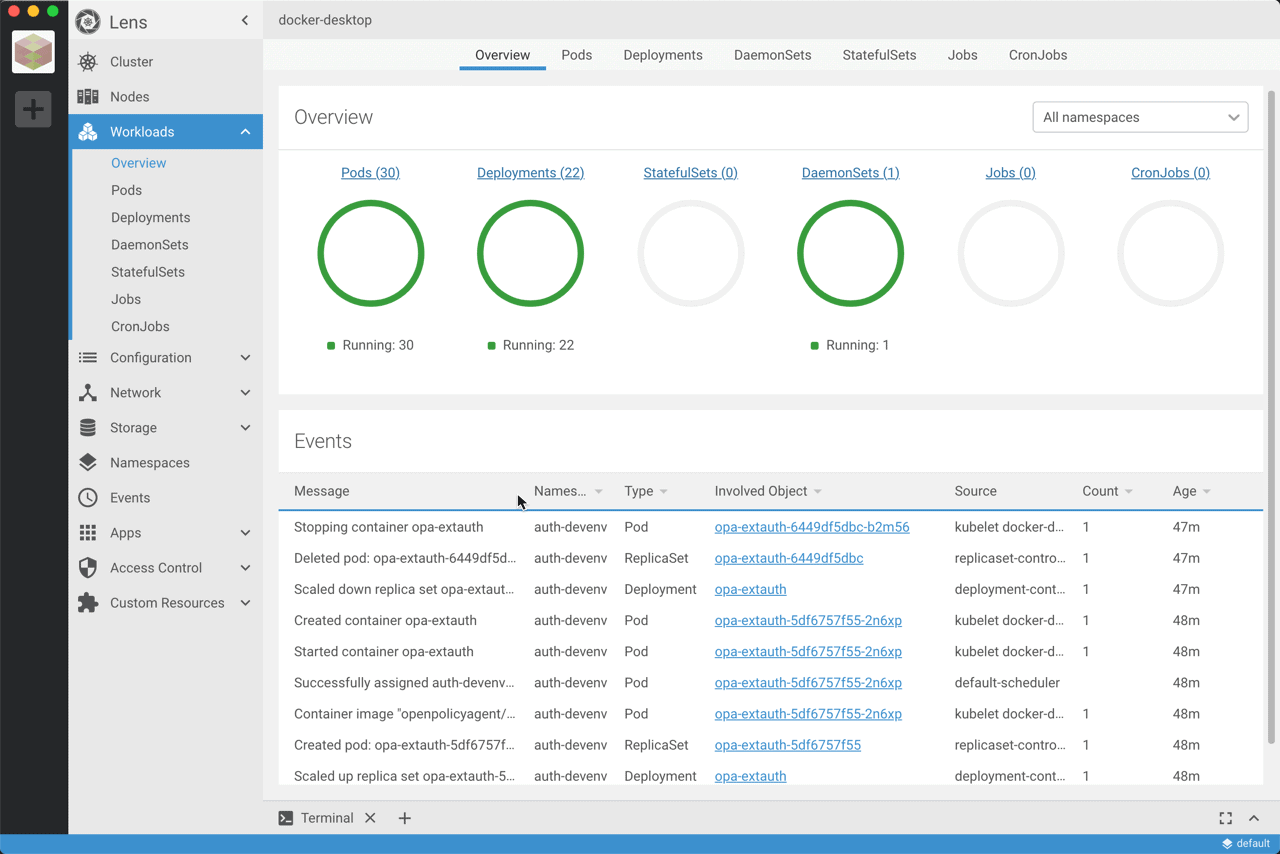Image resolution: width=1280 pixels, height=854 pixels.
Task: Expand the Access Control section
Action: (x=245, y=568)
